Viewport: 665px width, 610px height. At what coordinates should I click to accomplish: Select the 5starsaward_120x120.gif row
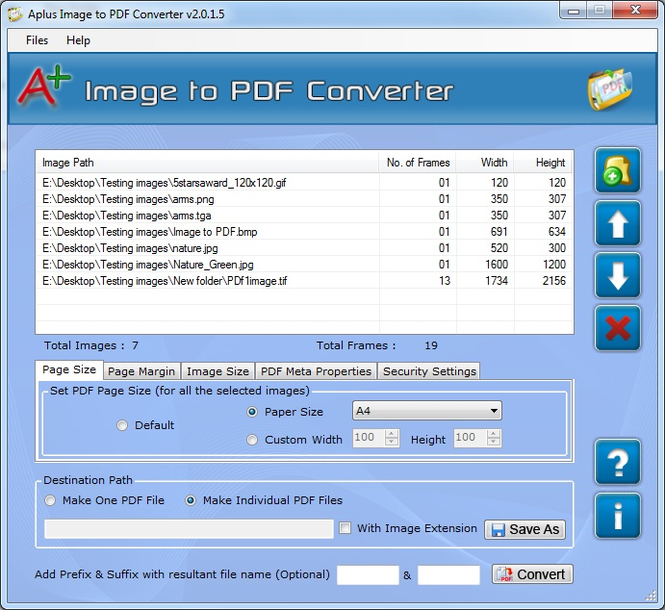point(305,183)
